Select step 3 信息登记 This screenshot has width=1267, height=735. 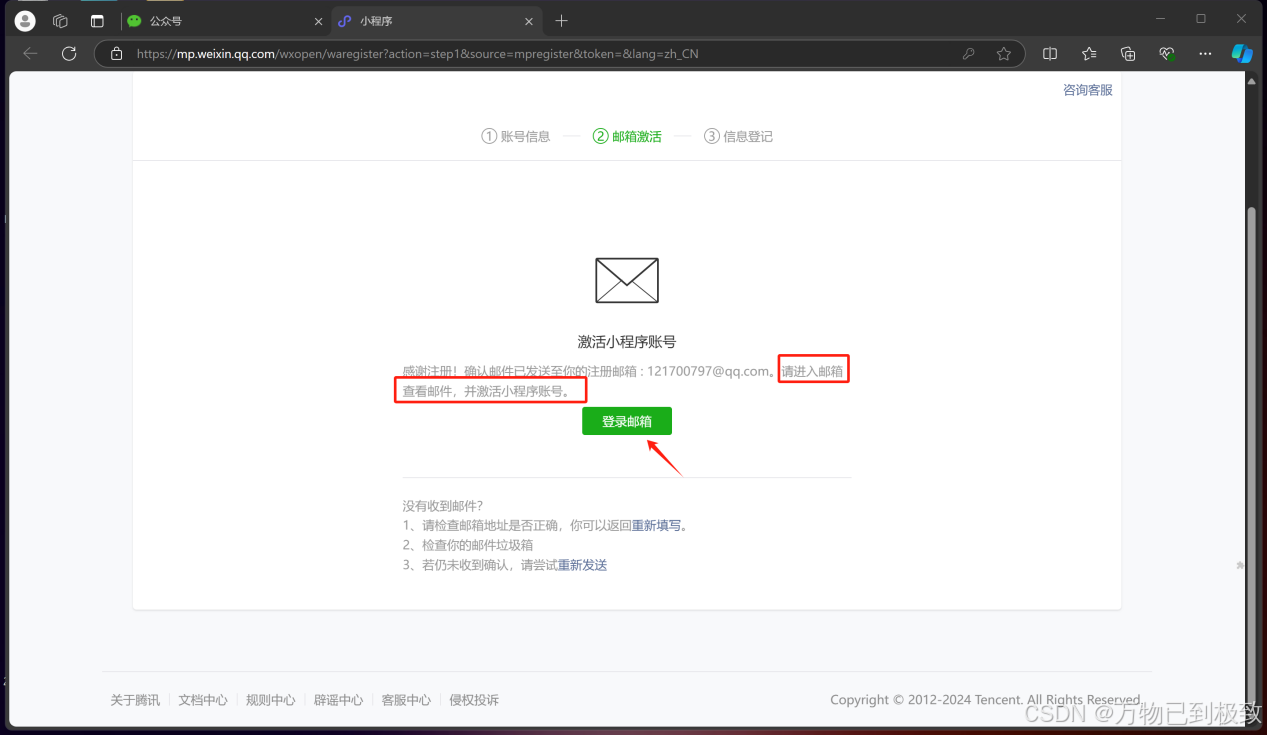[x=738, y=136]
